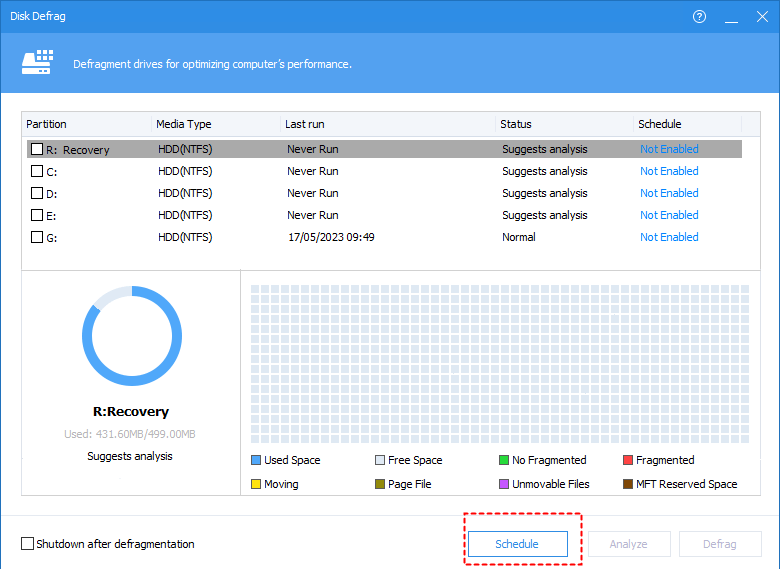The width and height of the screenshot is (780, 569).
Task: Check the C: partition checkbox
Action: pos(37,171)
